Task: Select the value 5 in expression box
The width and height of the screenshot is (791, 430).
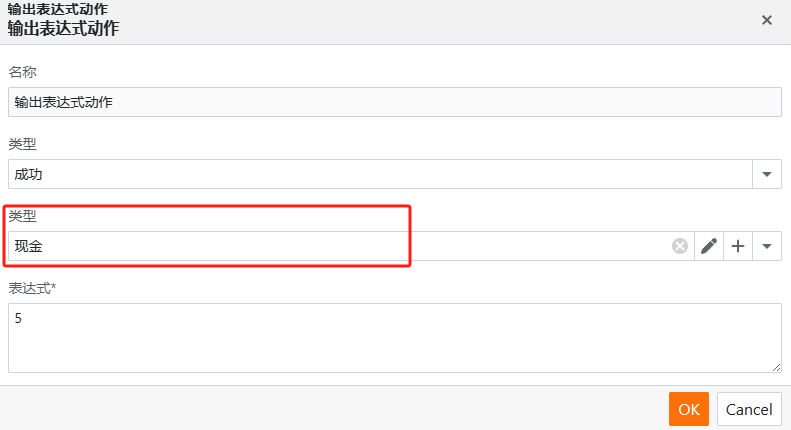Action: tap(18, 318)
